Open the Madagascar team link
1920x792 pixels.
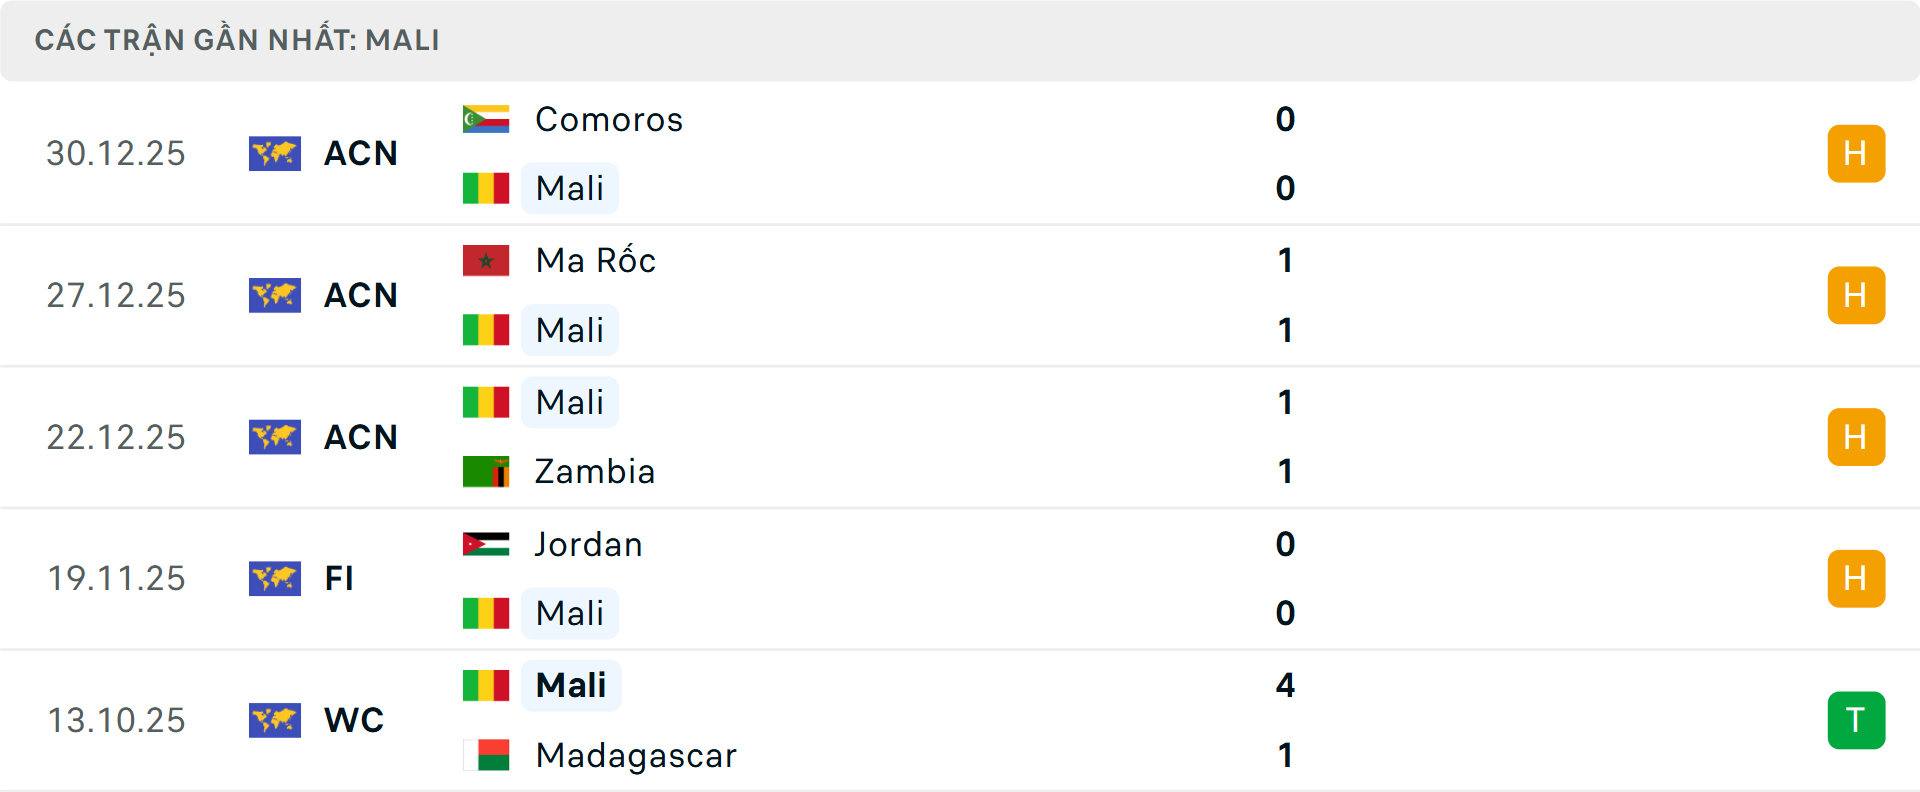click(636, 755)
